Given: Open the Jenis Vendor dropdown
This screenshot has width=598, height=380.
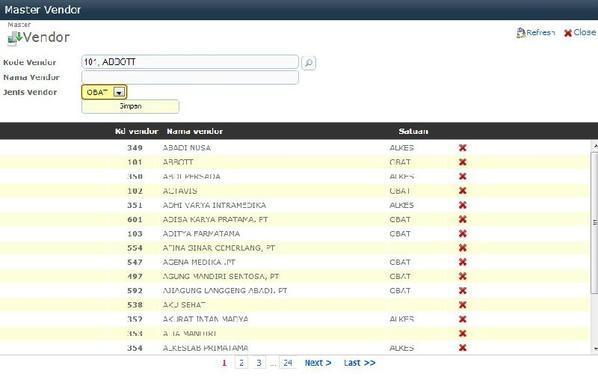Looking at the screenshot, I should pos(119,92).
